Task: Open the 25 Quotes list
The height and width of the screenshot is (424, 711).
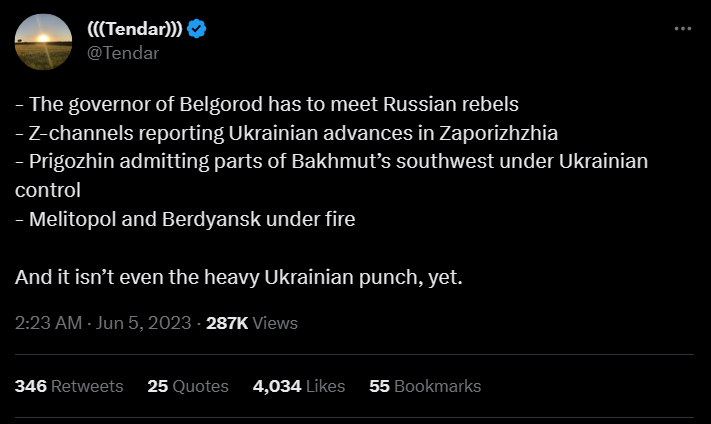Action: (187, 386)
